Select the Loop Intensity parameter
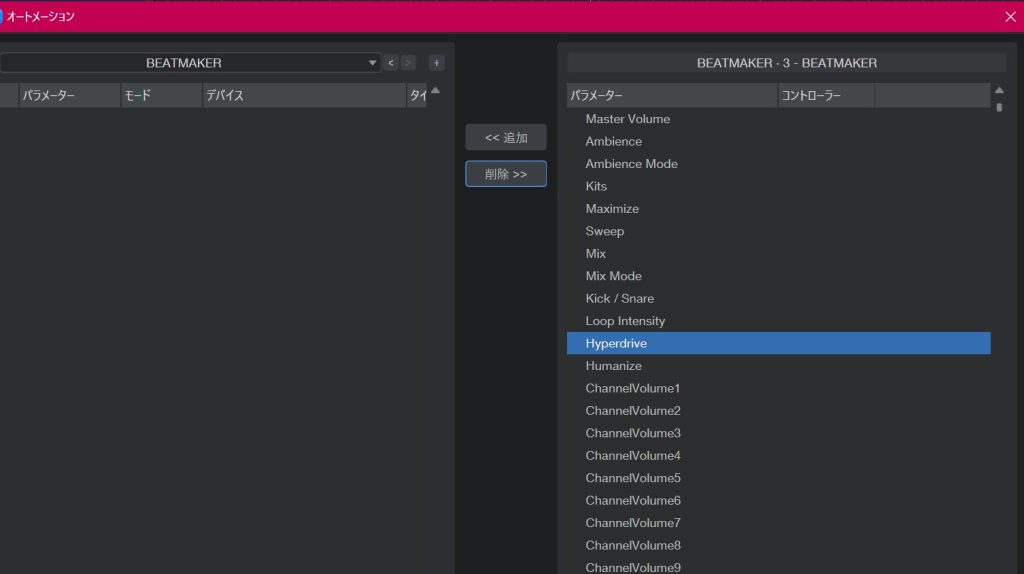 625,321
